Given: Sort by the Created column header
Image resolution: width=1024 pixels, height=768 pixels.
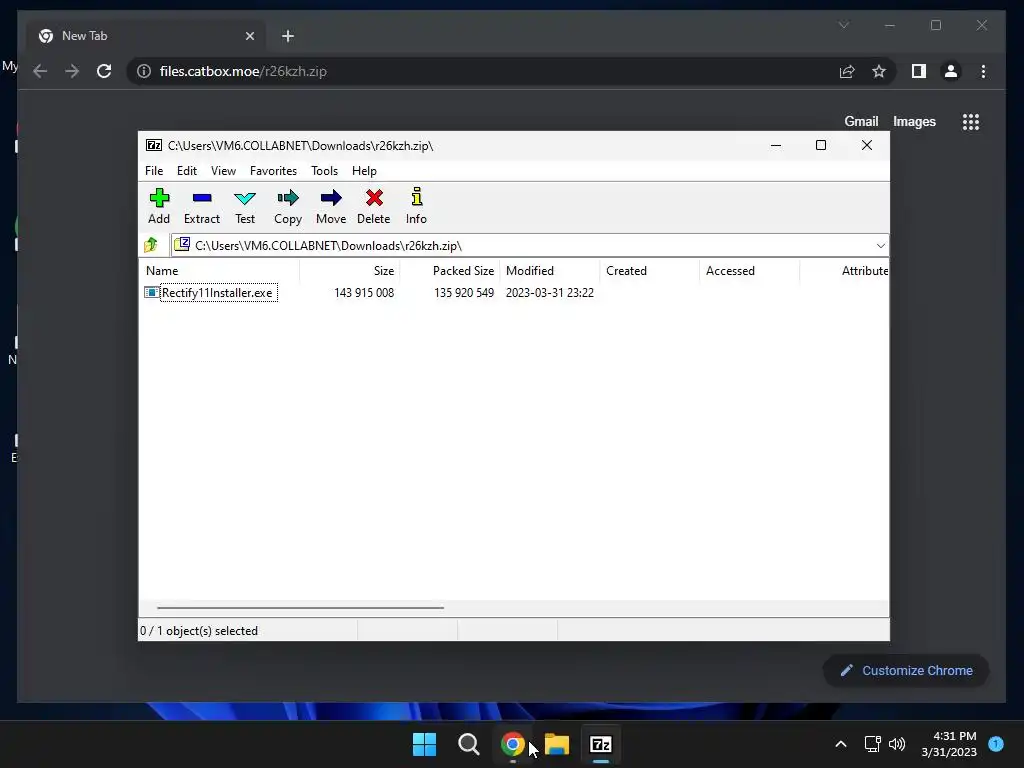Looking at the screenshot, I should [x=650, y=270].
